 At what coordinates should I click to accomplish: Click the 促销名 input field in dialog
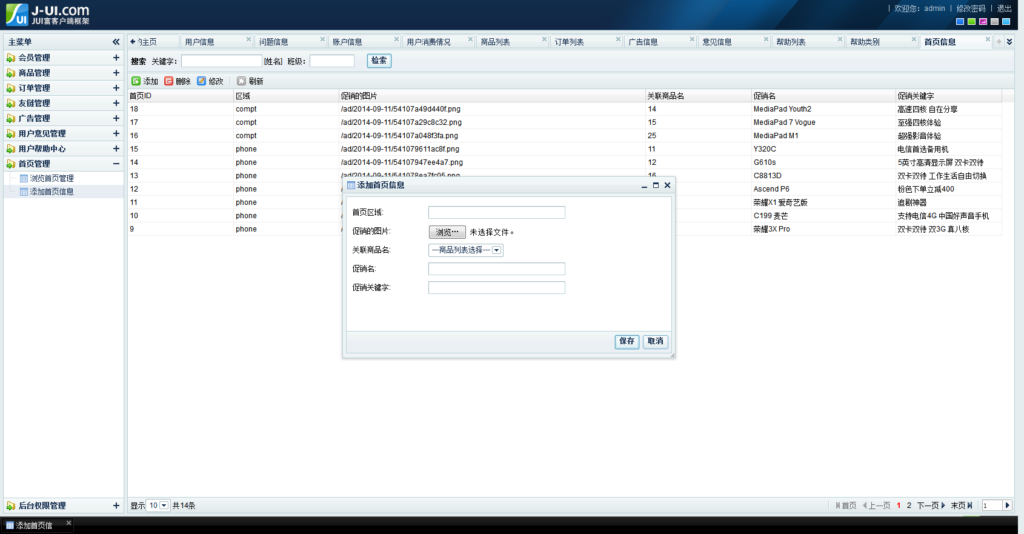(x=496, y=268)
